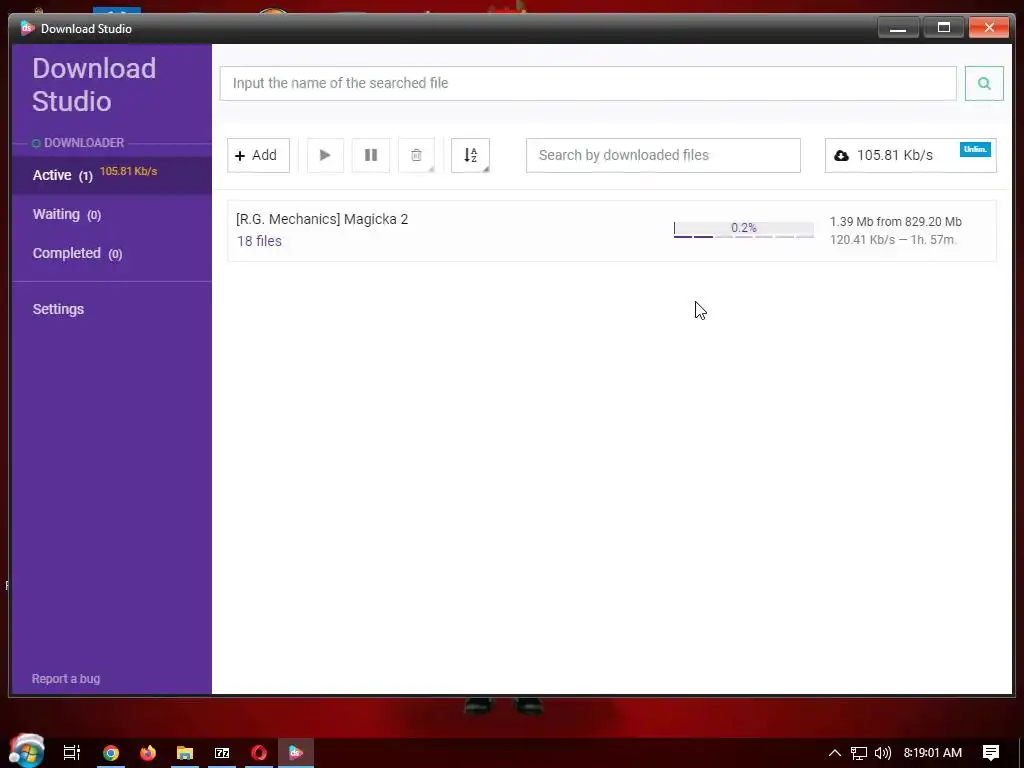Click the Search by downloaded files field

click(663, 155)
